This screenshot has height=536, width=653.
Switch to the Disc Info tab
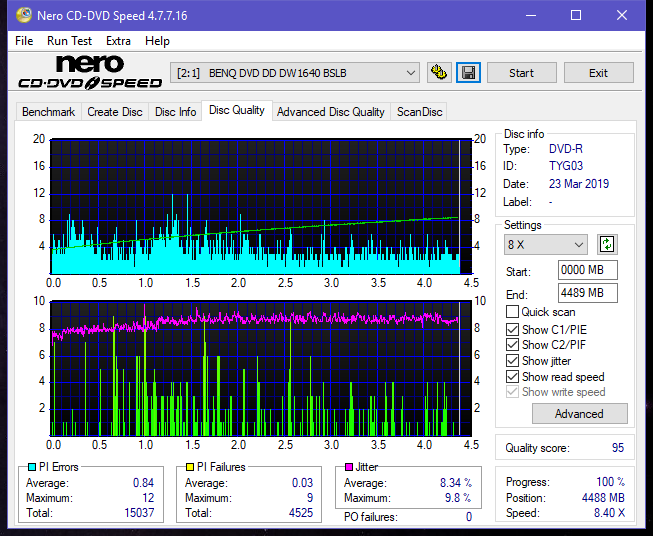175,112
